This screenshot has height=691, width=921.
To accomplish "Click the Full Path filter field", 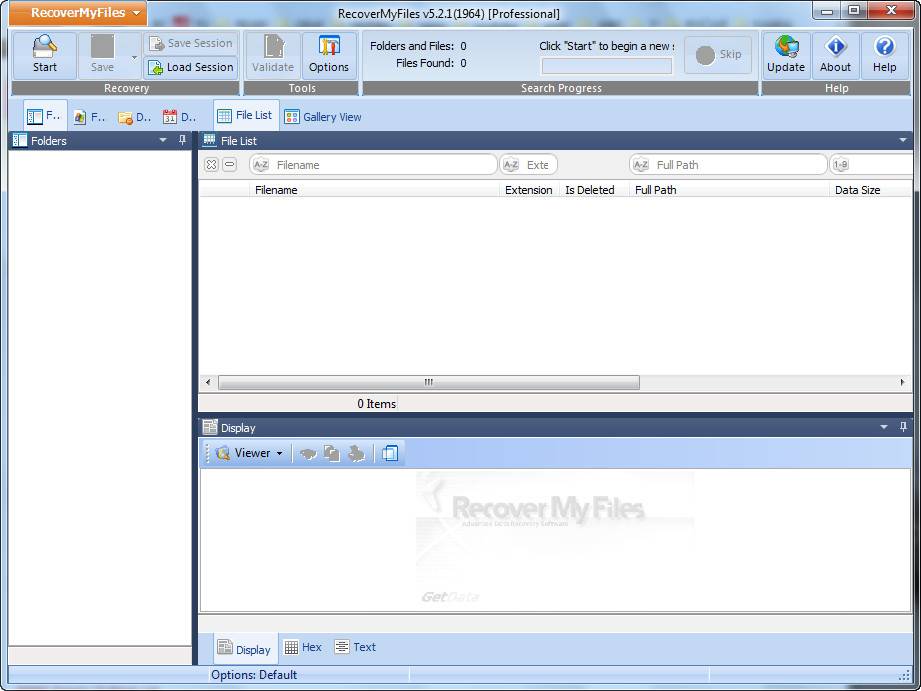I will tap(728, 165).
